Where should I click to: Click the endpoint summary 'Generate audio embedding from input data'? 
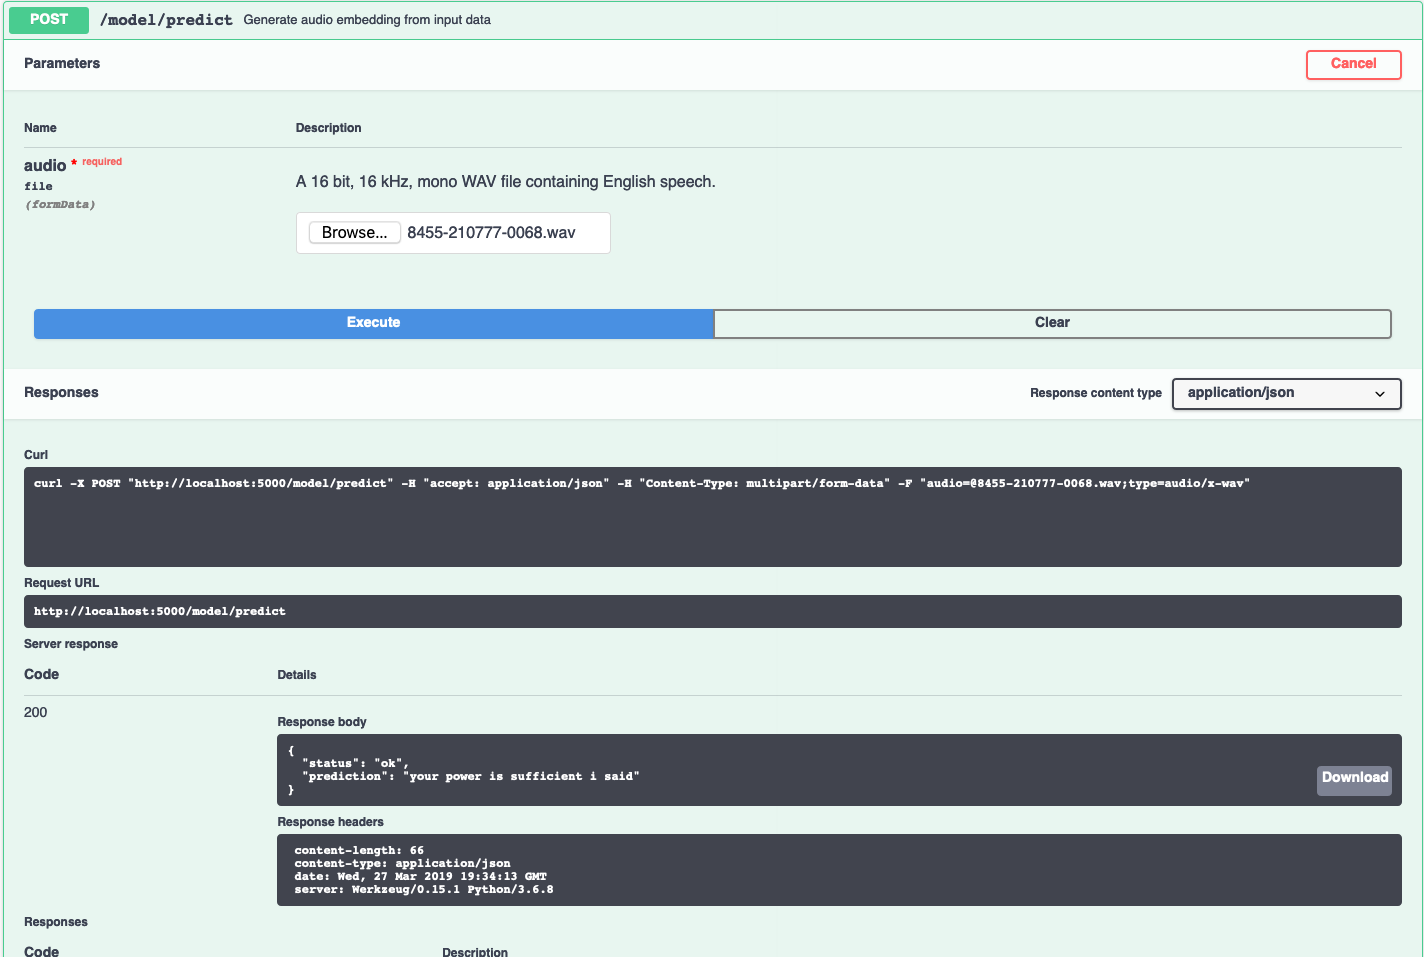click(x=367, y=20)
